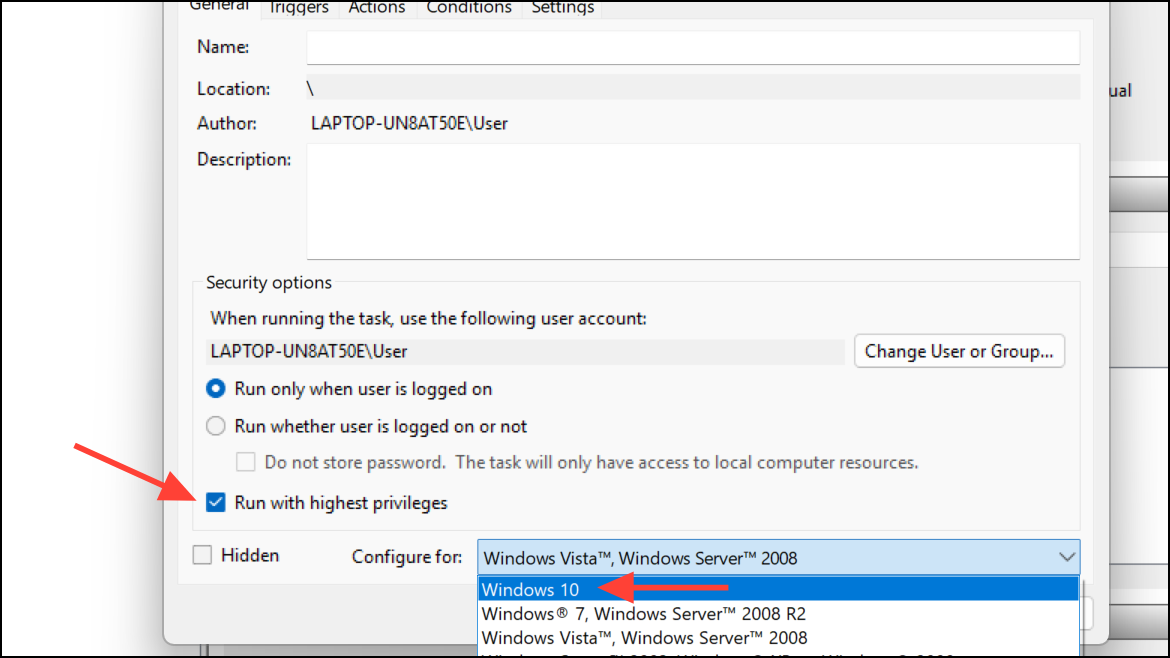
Task: Open the Settings tab
Action: [562, 8]
